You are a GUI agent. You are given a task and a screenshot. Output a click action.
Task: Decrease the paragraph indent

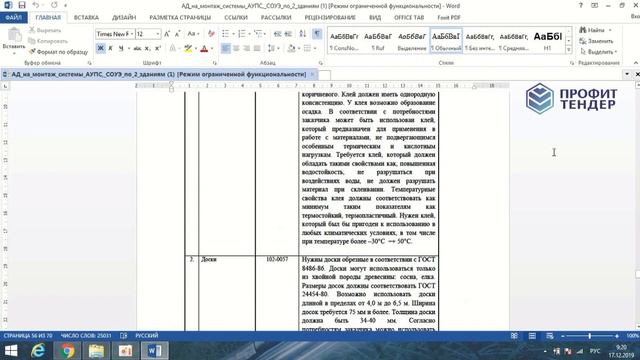tap(278, 34)
